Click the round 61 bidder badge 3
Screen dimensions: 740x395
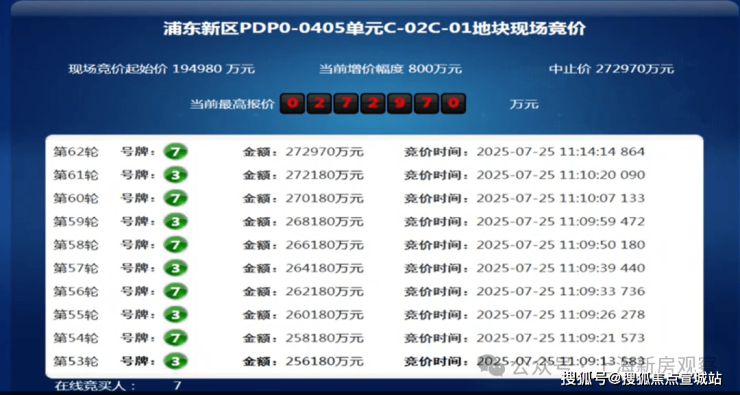[x=176, y=175]
